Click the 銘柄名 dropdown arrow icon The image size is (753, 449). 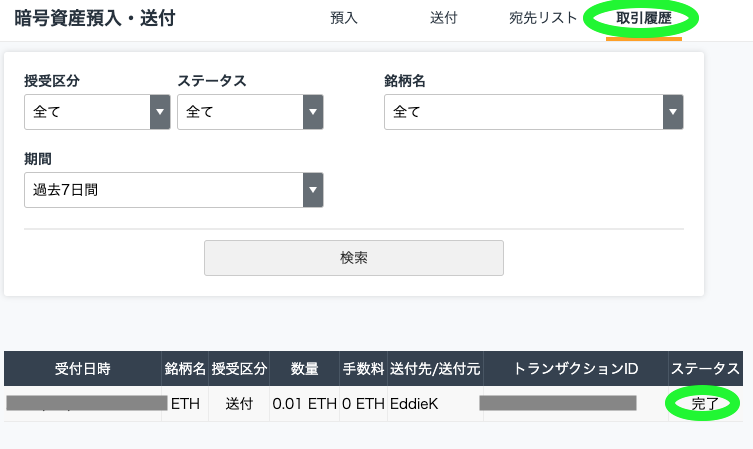pos(673,112)
